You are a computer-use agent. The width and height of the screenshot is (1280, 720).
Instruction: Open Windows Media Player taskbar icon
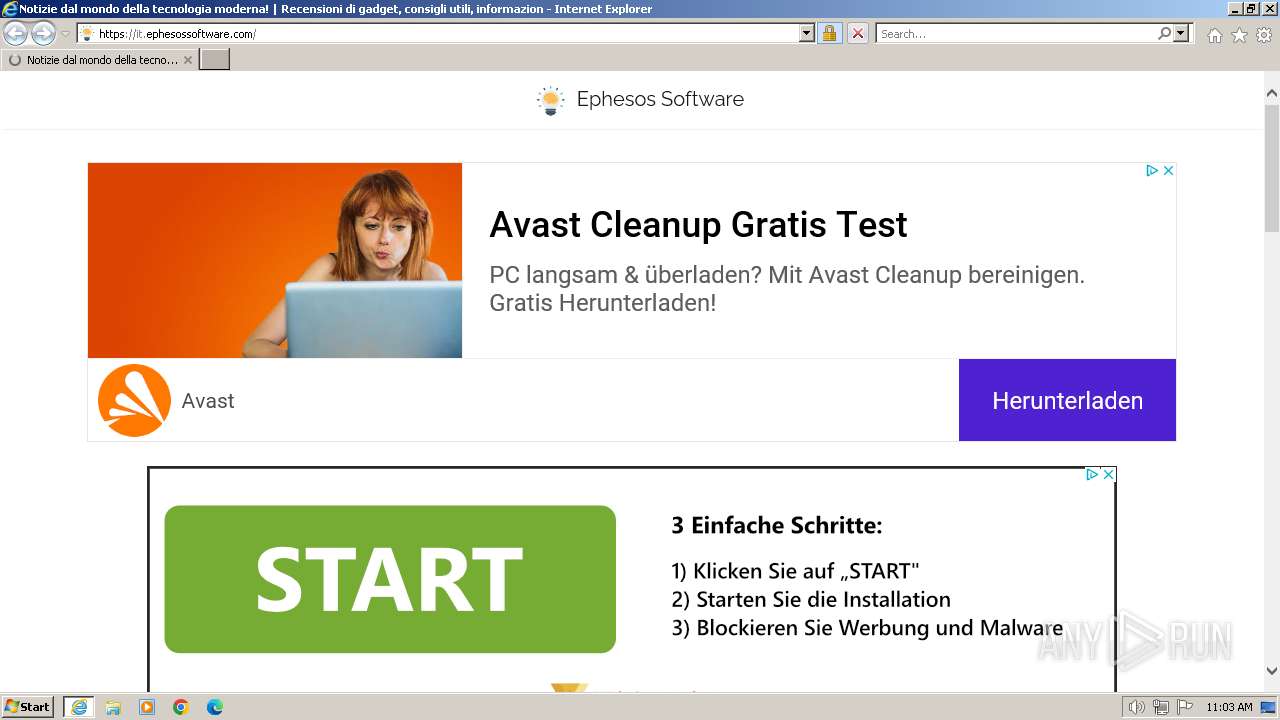click(147, 707)
